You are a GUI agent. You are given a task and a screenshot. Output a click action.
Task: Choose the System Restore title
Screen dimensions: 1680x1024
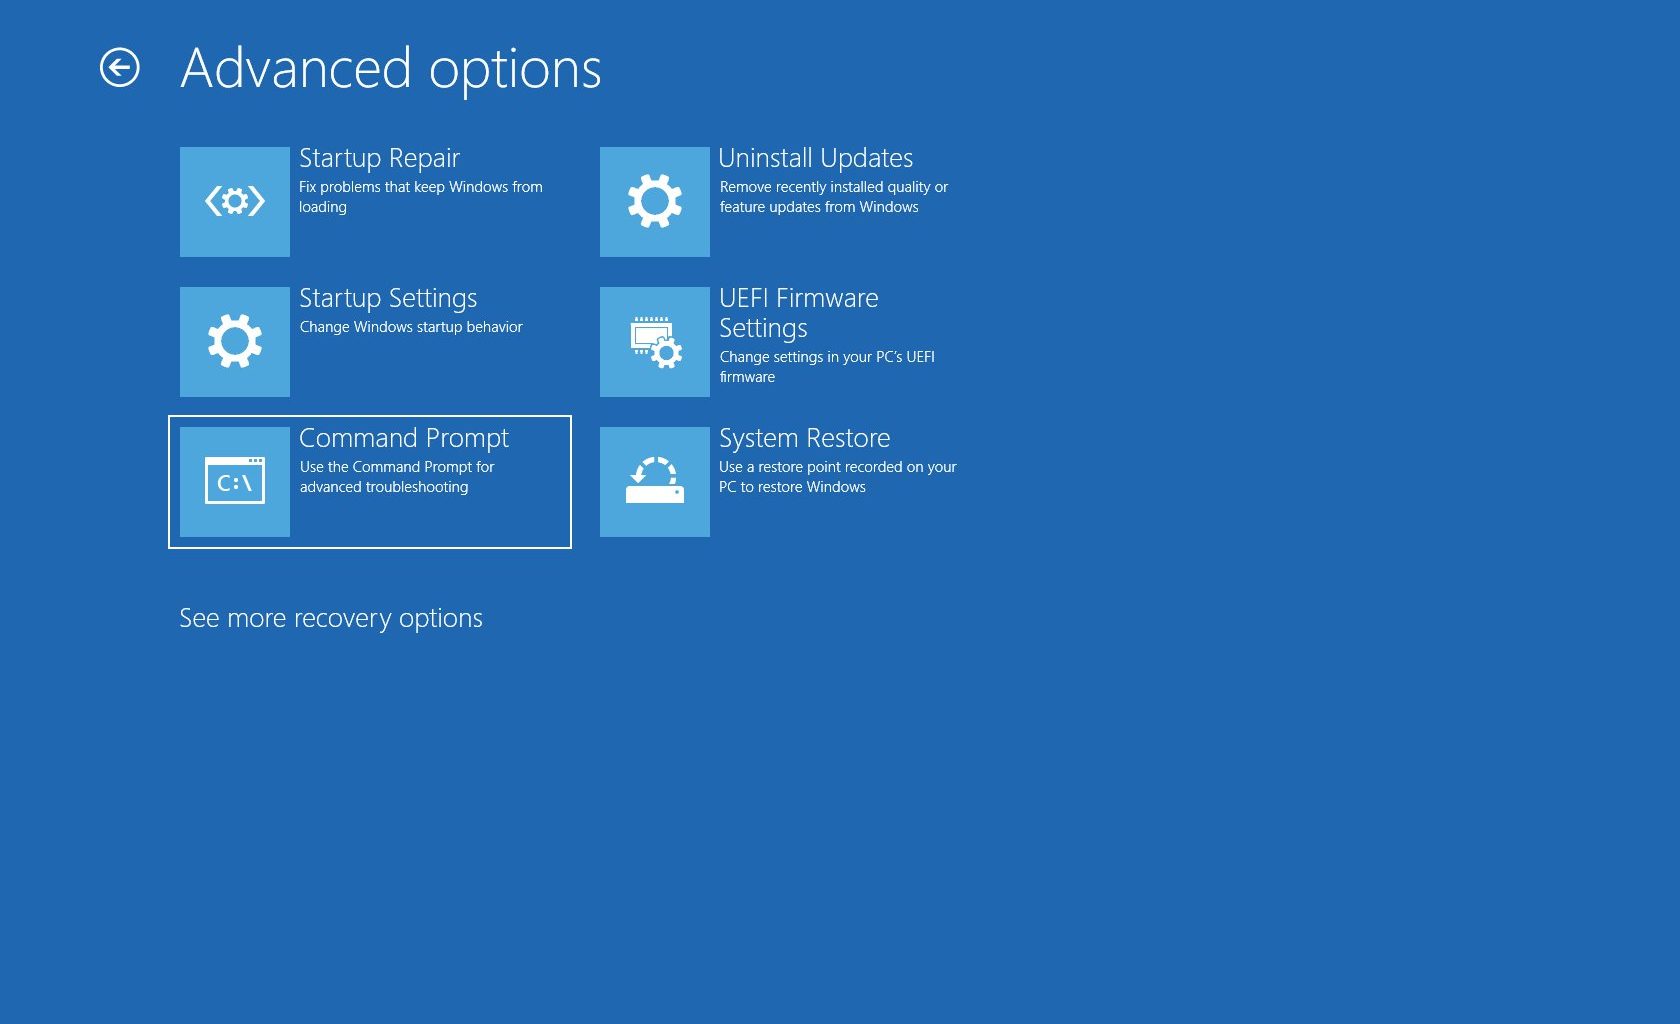tap(805, 439)
